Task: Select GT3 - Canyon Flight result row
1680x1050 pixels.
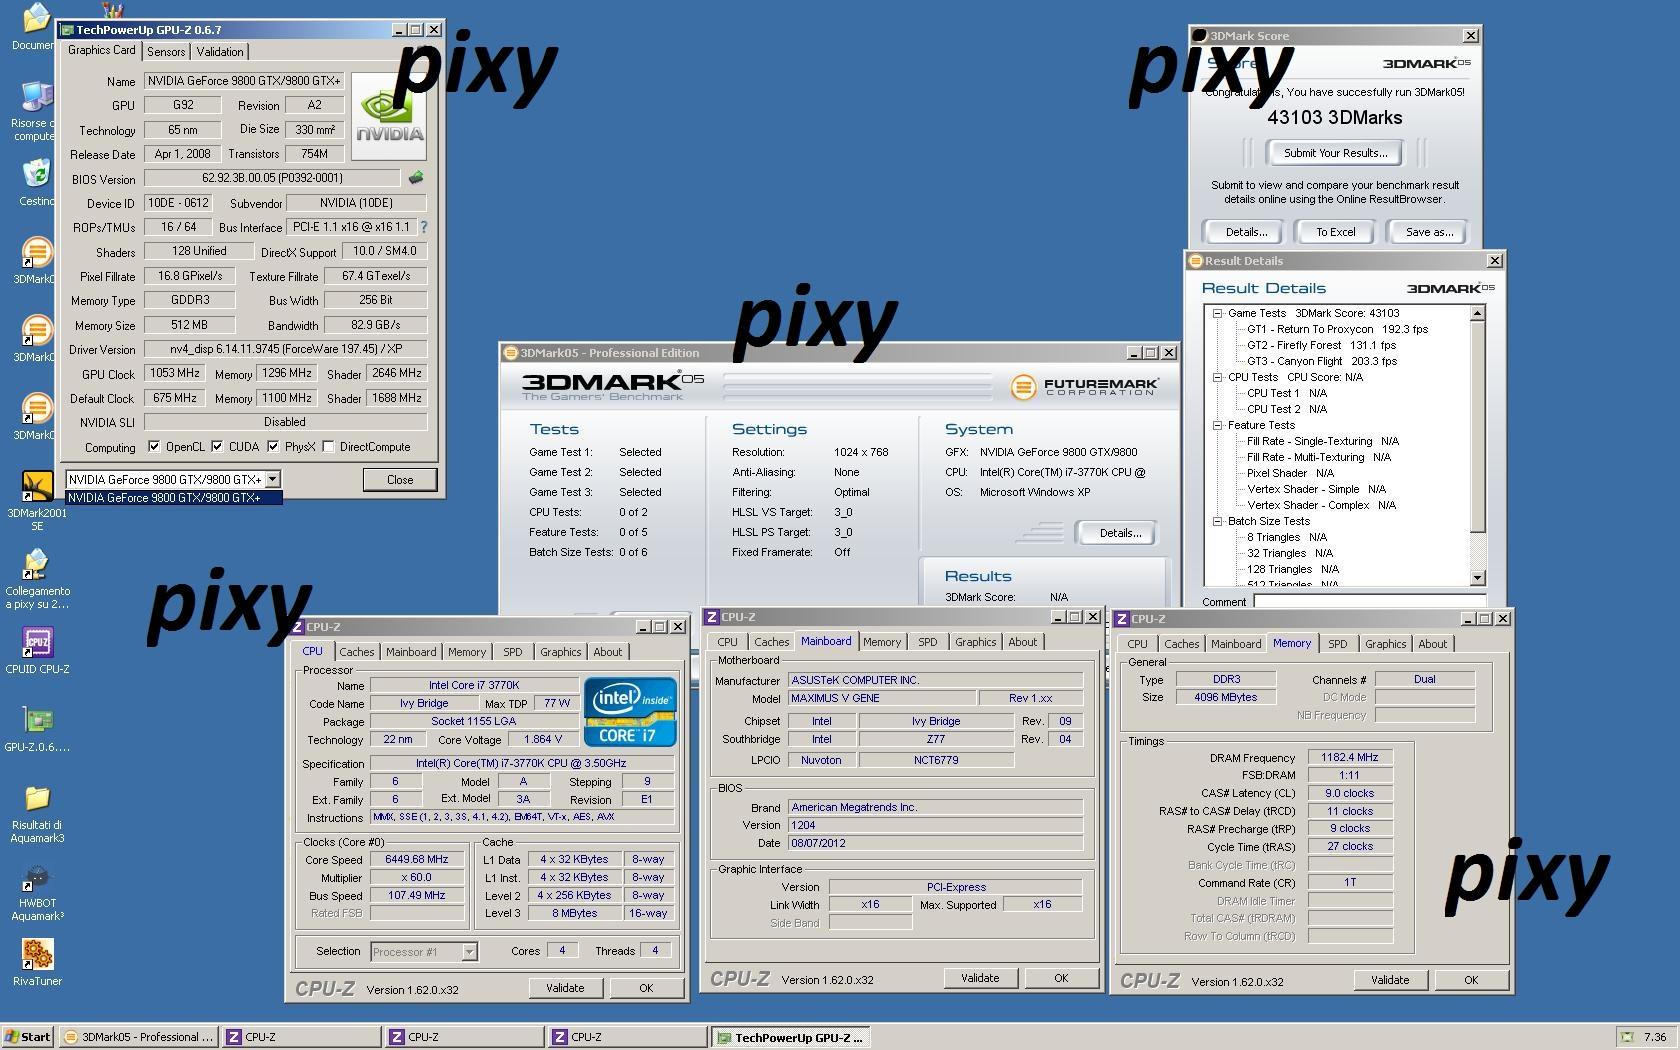Action: (x=1322, y=361)
